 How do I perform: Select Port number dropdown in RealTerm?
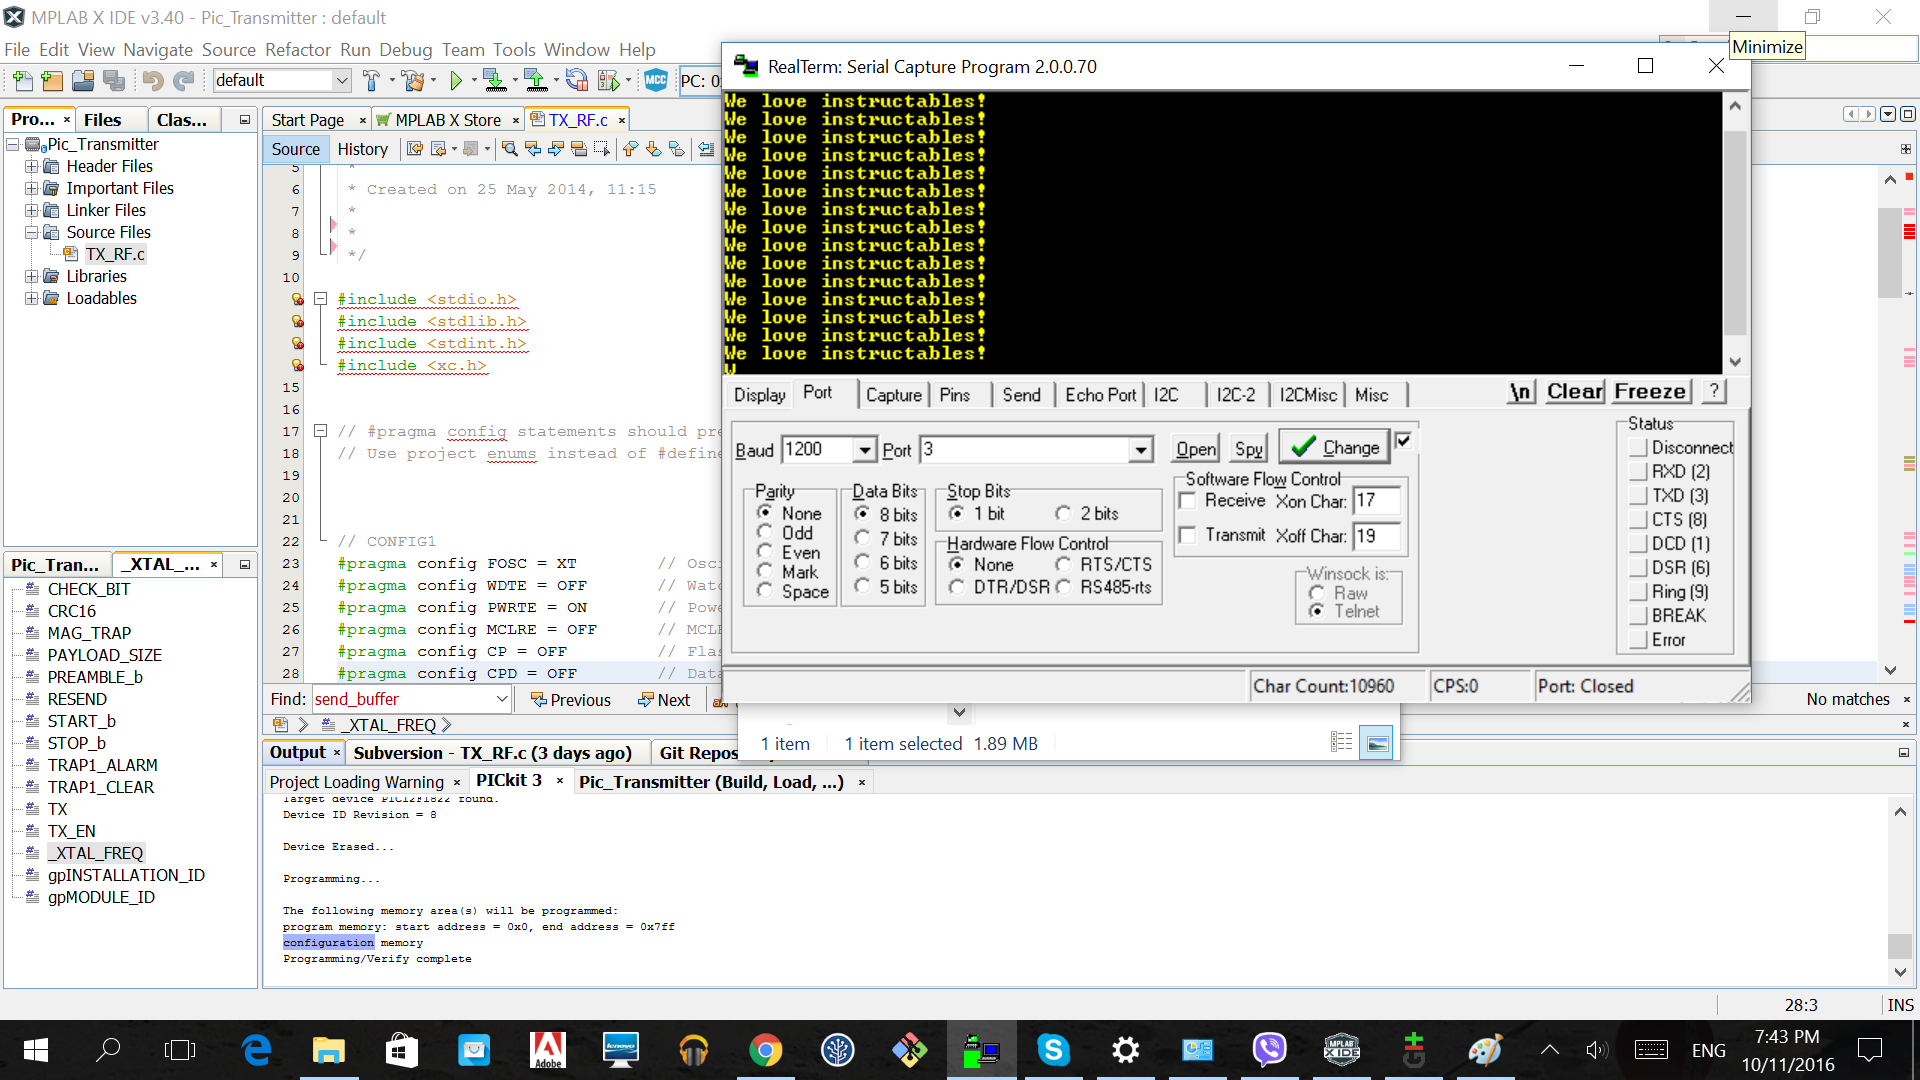pos(1033,450)
